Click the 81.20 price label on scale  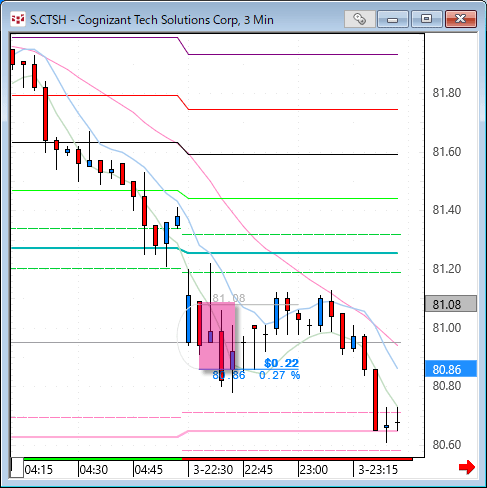[x=447, y=268]
